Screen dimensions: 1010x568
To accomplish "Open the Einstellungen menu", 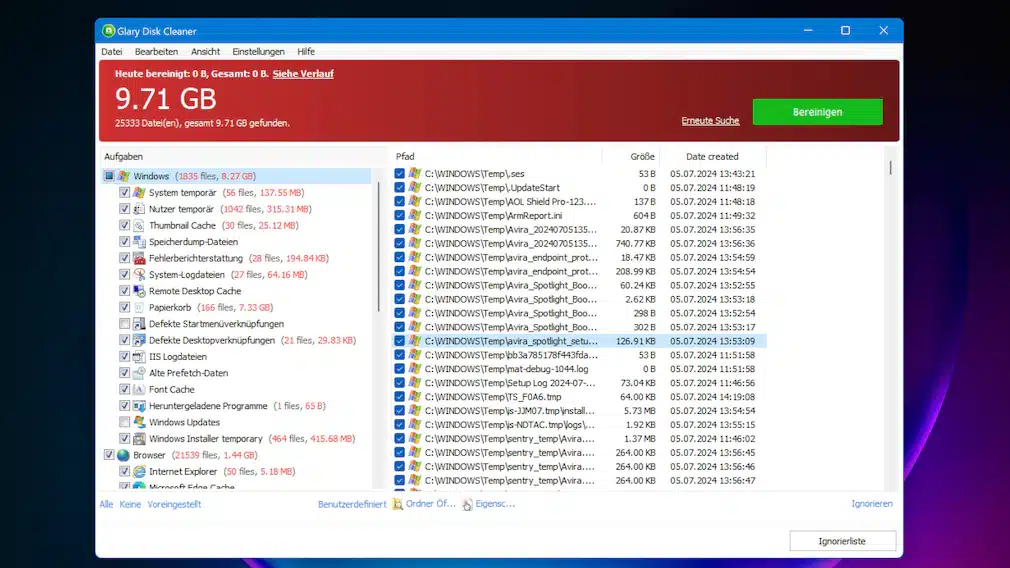I will [x=258, y=52].
